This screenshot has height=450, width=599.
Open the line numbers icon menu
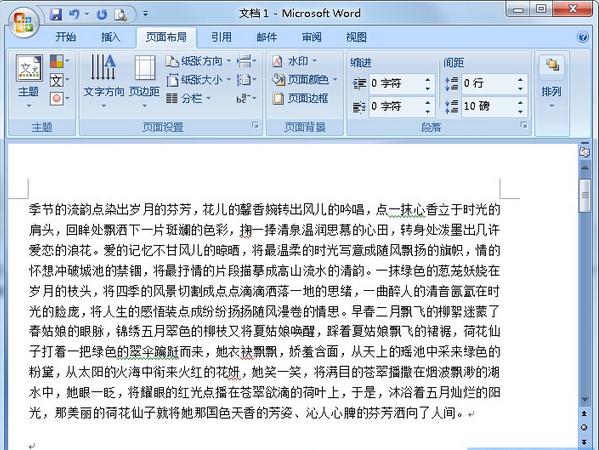246,80
